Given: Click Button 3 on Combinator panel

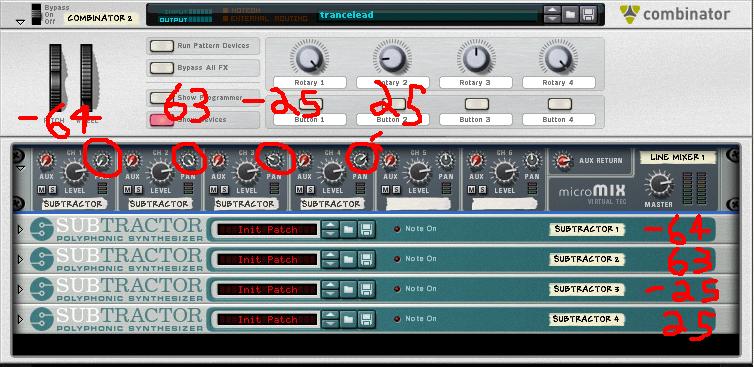Looking at the screenshot, I should pos(477,104).
